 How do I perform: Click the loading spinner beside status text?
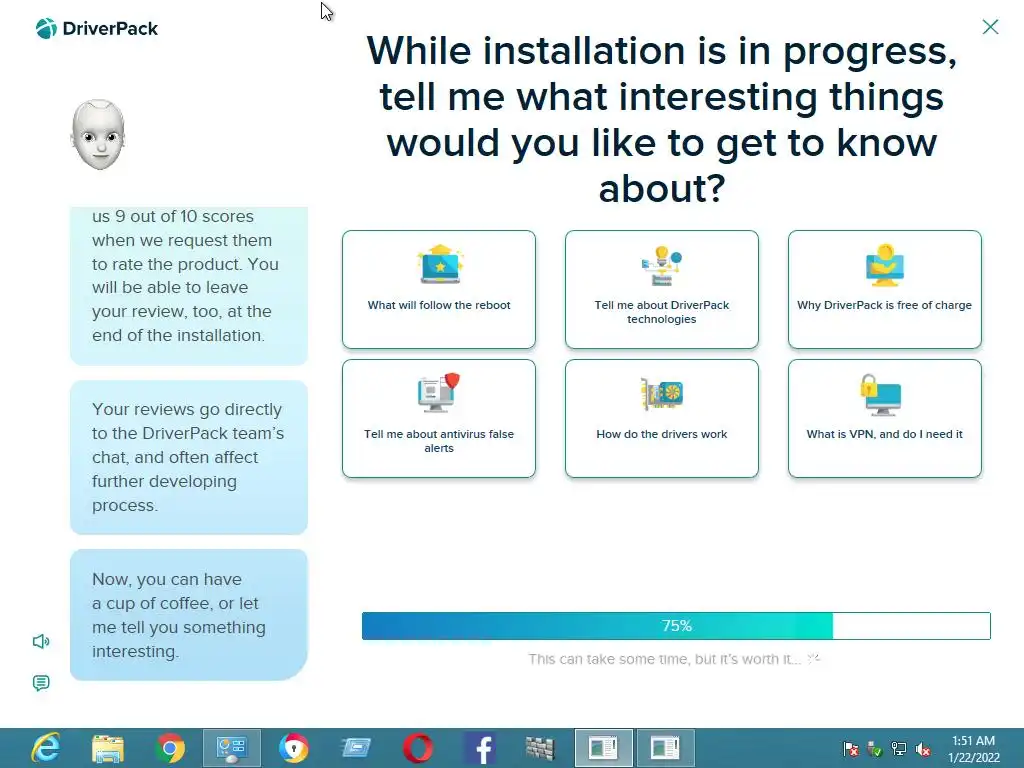[x=813, y=658]
